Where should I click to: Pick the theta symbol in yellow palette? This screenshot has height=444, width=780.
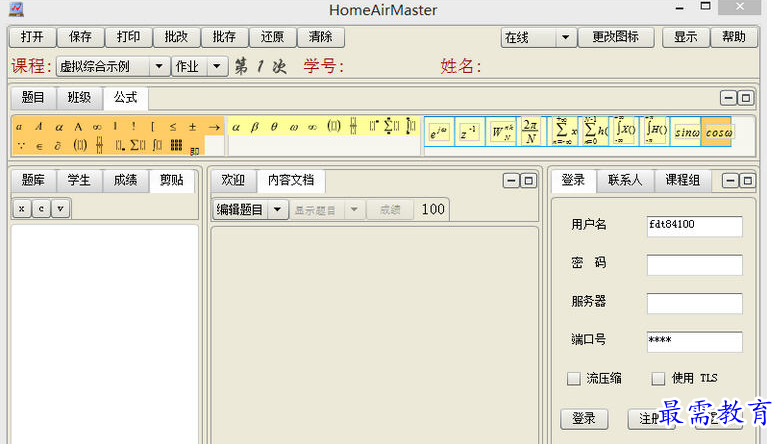pos(274,127)
